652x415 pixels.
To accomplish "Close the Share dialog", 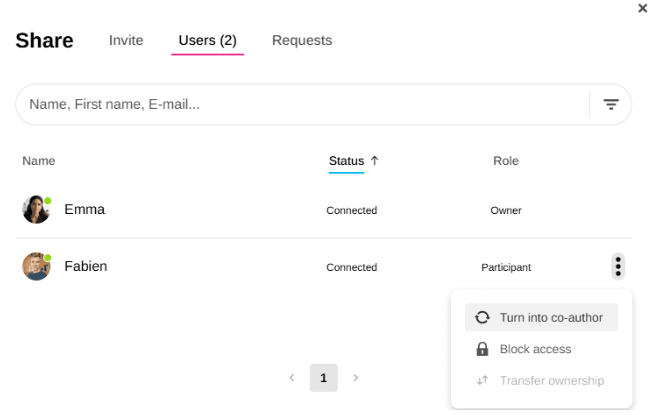I will click(642, 8).
